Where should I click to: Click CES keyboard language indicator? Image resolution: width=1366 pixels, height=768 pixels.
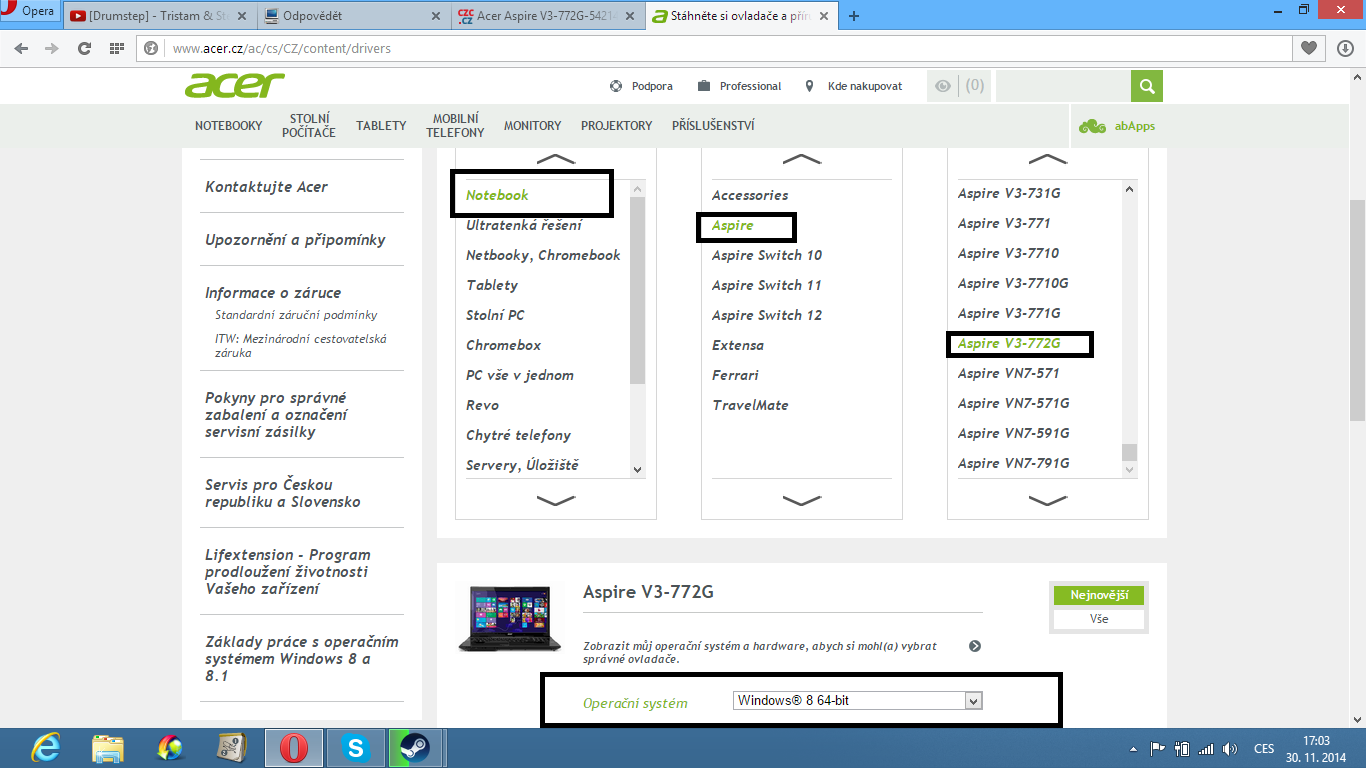click(x=1264, y=748)
